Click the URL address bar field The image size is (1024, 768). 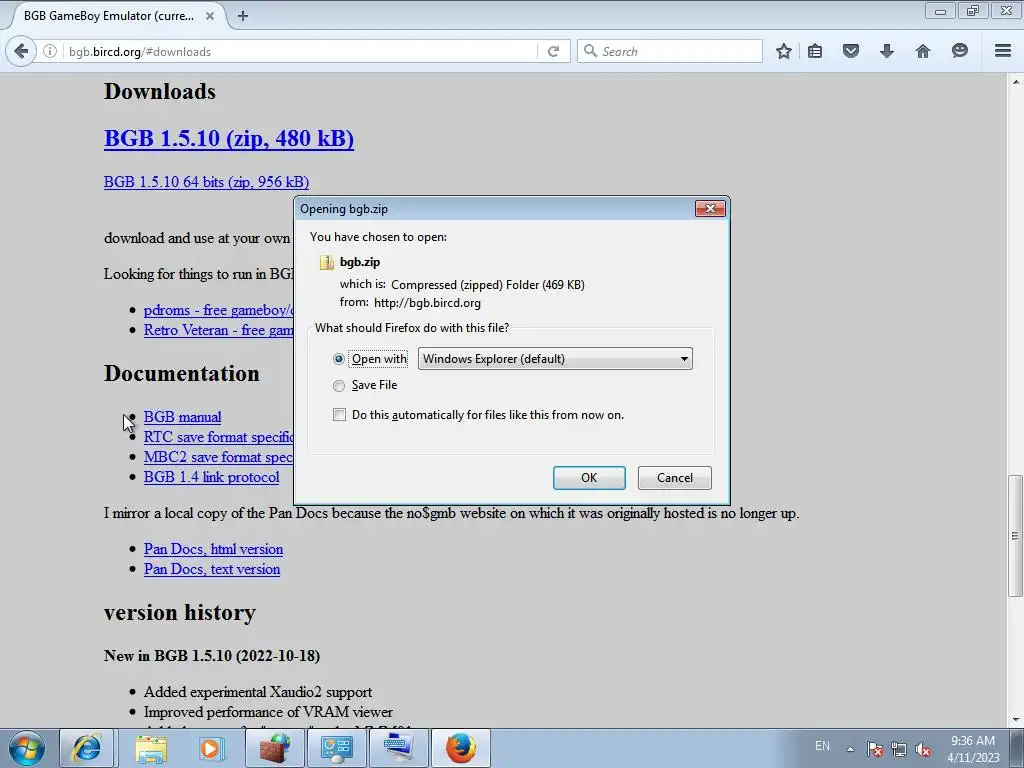point(300,51)
